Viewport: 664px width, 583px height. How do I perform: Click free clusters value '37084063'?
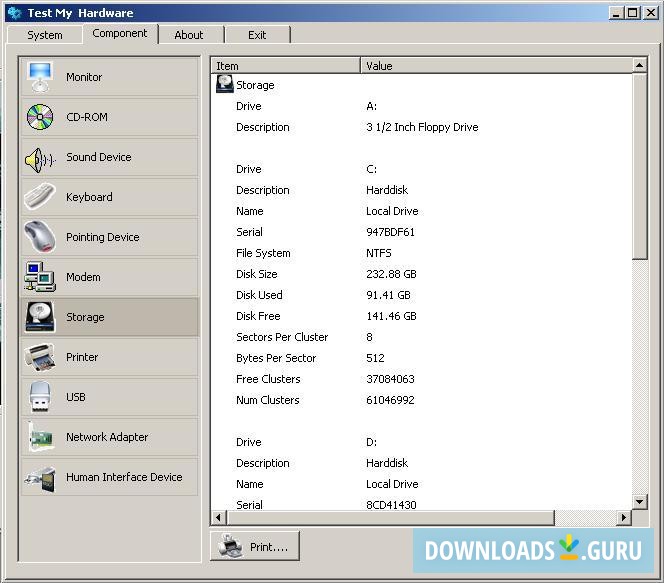pyautogui.click(x=390, y=379)
